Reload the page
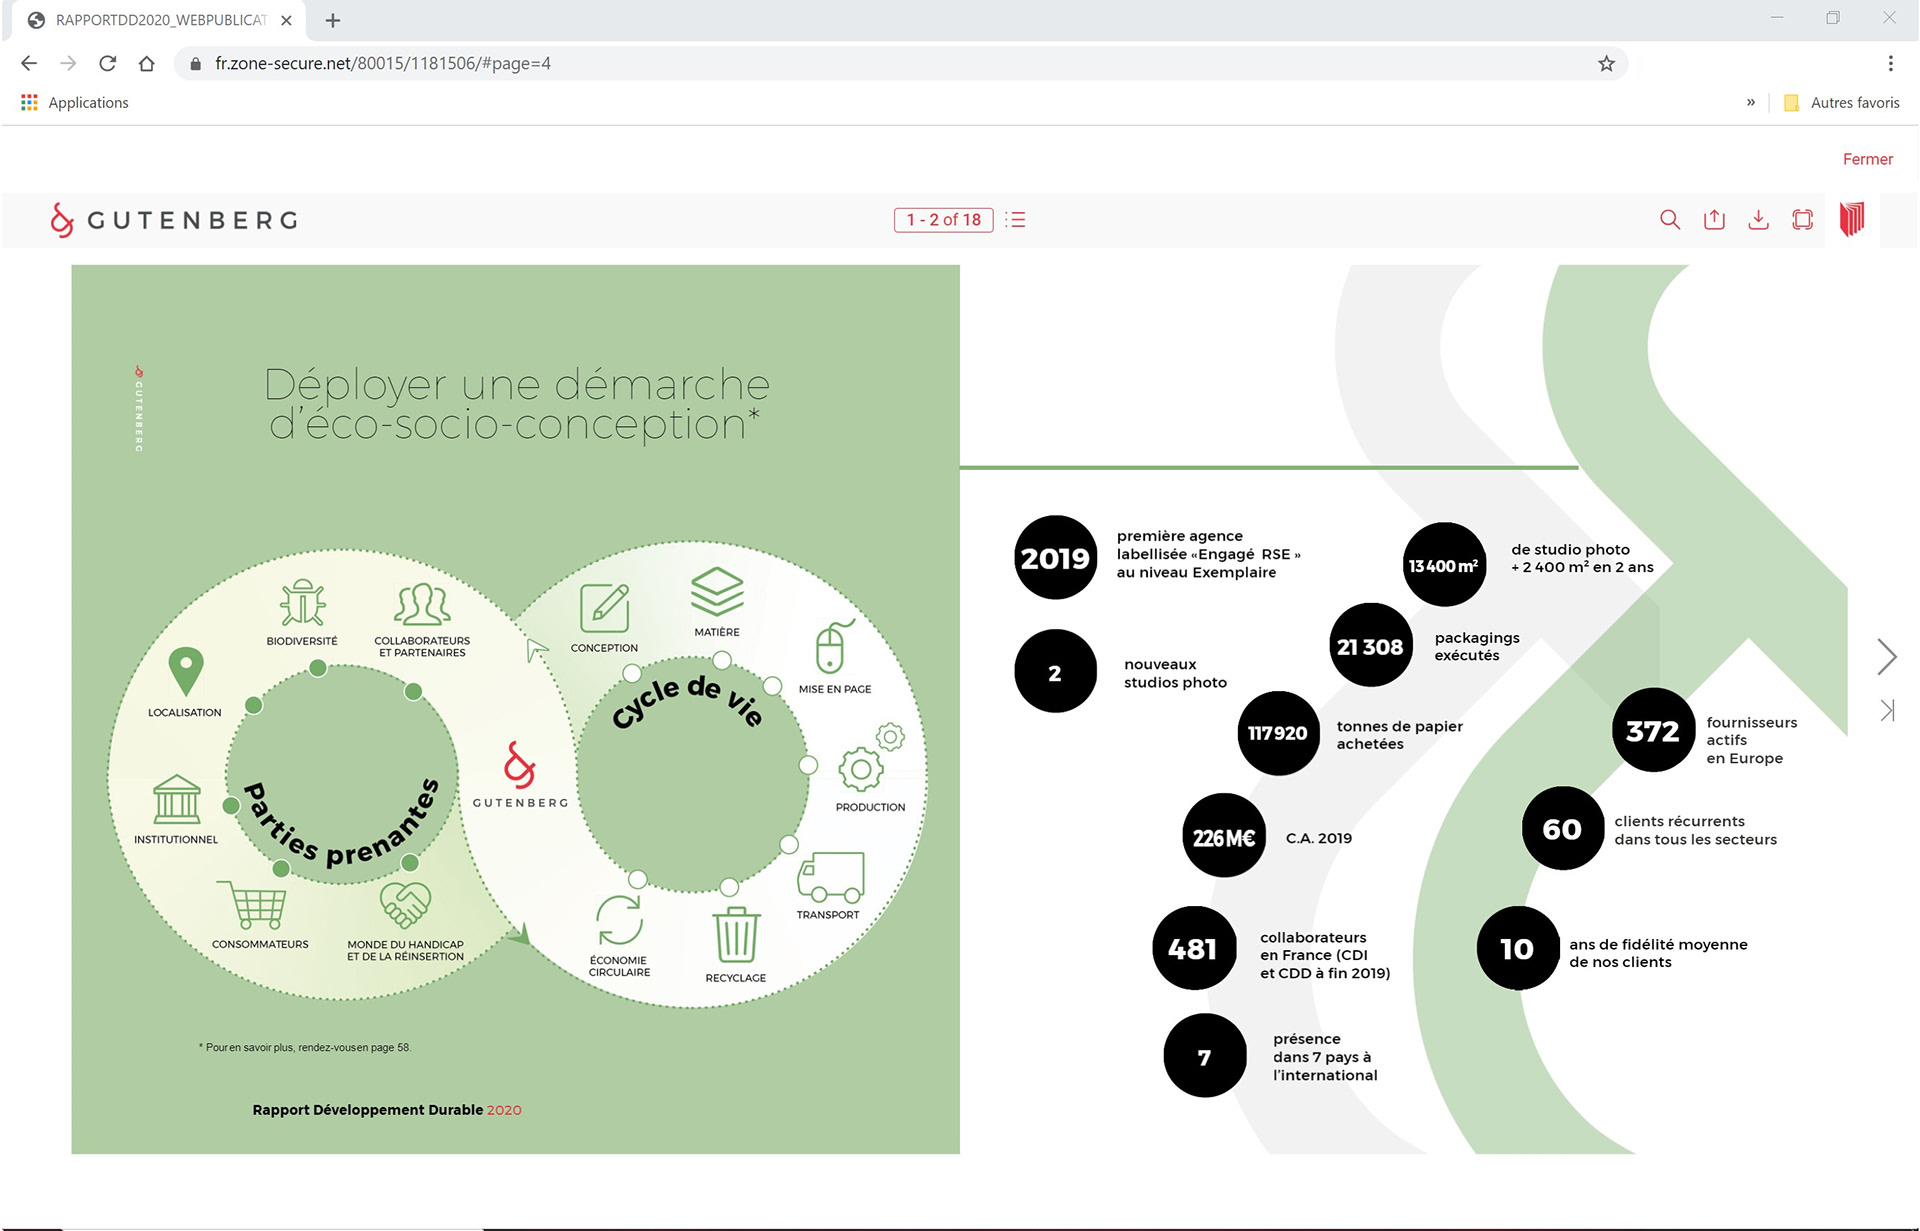This screenshot has width=1920, height=1231. (x=107, y=63)
